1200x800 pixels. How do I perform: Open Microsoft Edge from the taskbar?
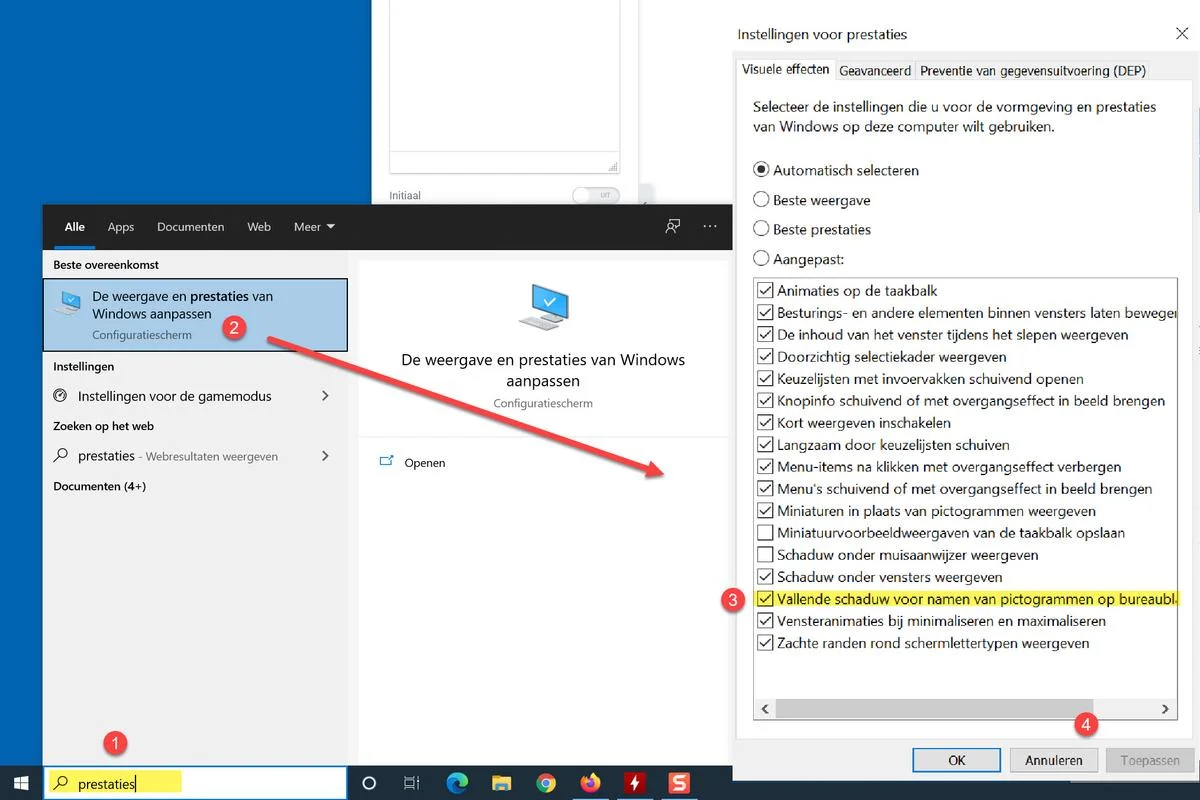[457, 783]
